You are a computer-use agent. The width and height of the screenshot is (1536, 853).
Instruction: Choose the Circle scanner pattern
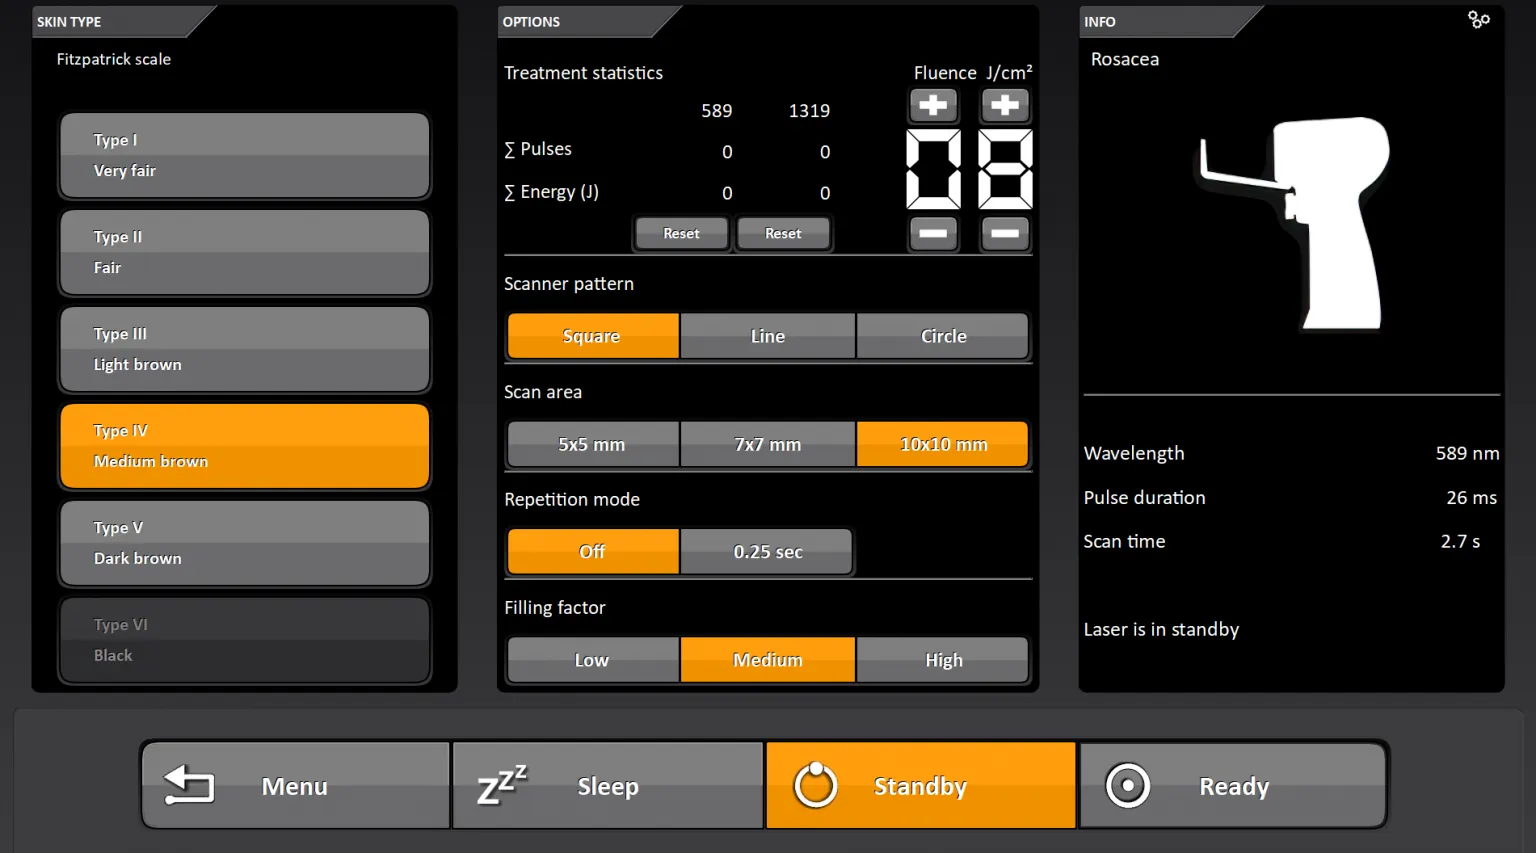pyautogui.click(x=943, y=336)
